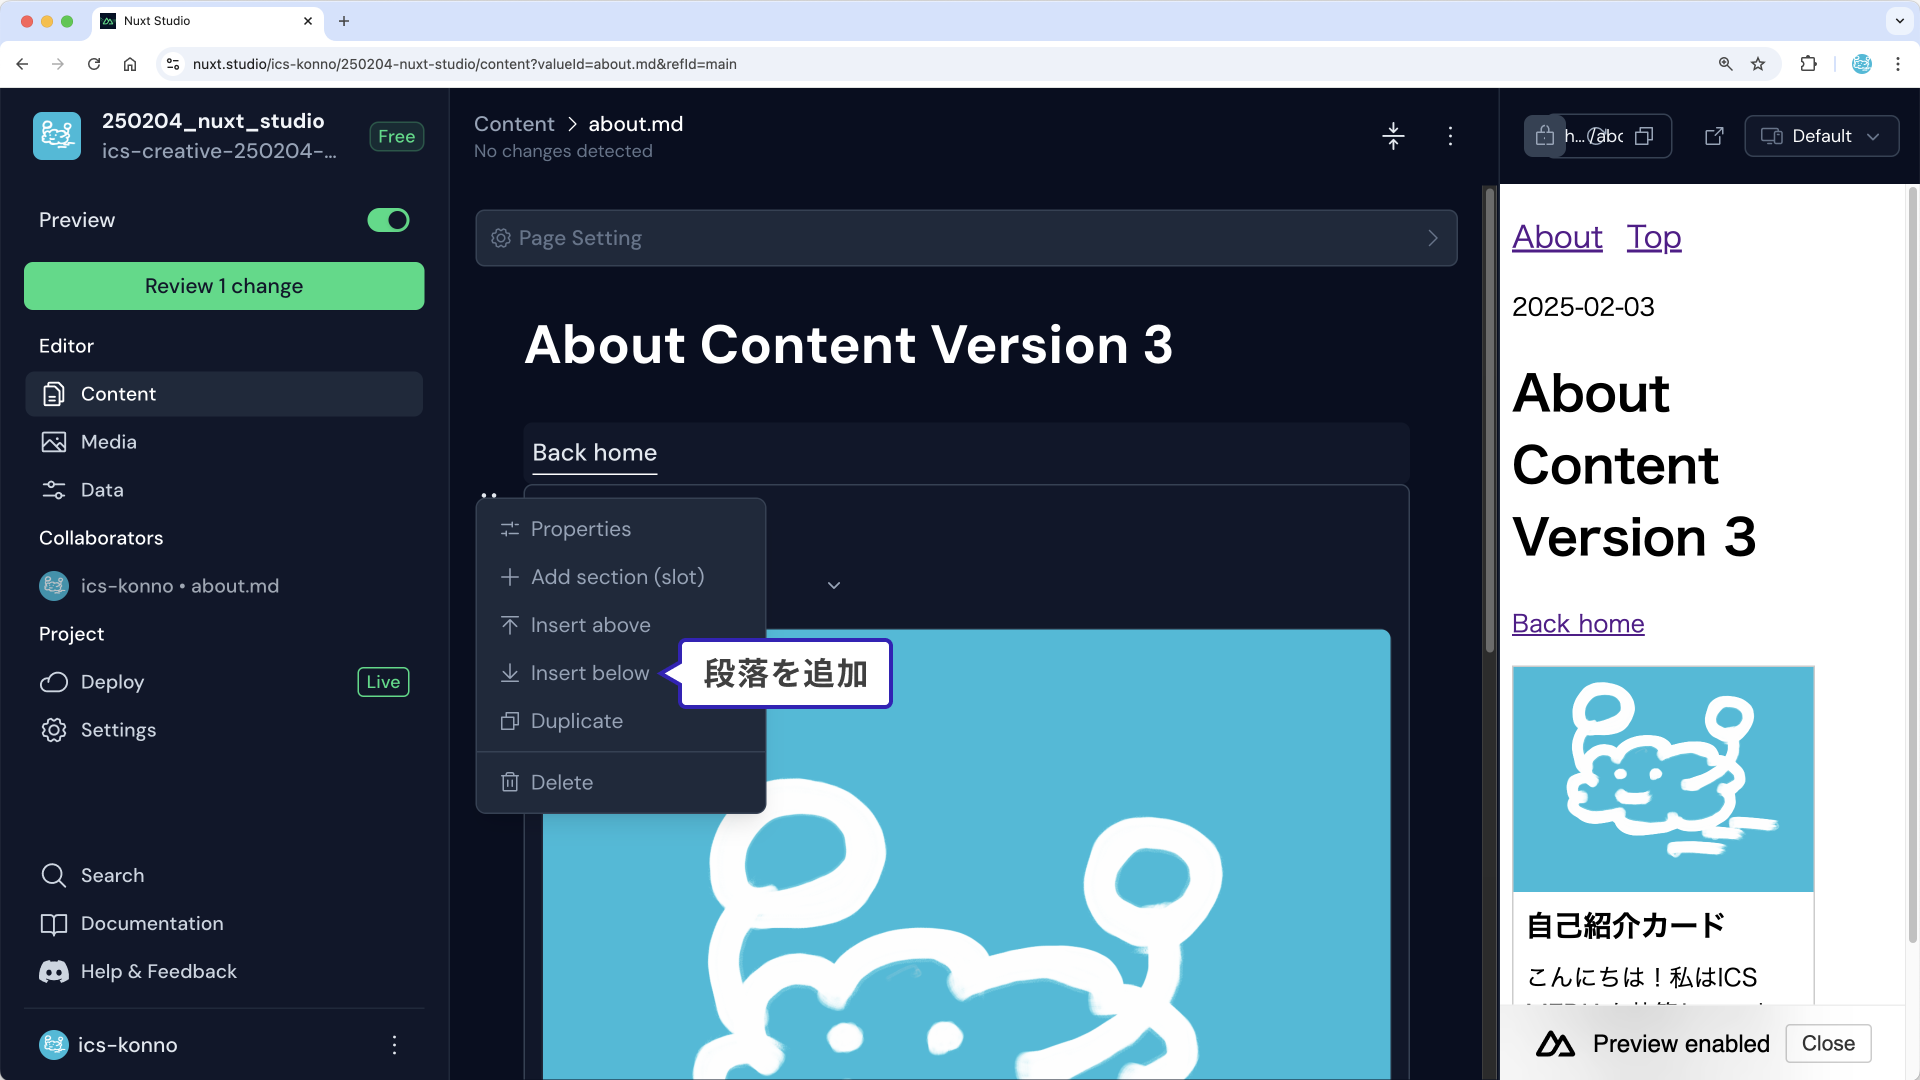1920x1080 pixels.
Task: Click Insert below in context menu
Action: (x=589, y=673)
